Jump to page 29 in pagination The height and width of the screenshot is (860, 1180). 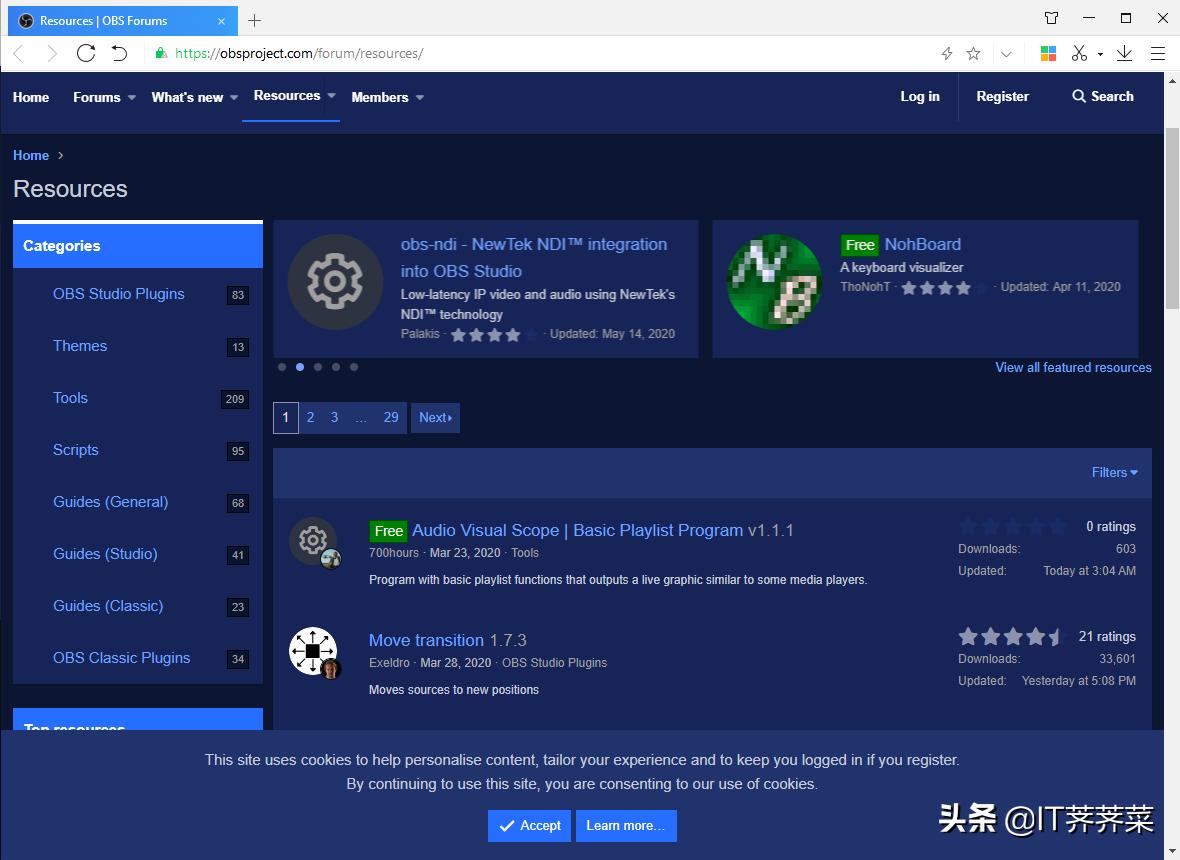[x=390, y=417]
